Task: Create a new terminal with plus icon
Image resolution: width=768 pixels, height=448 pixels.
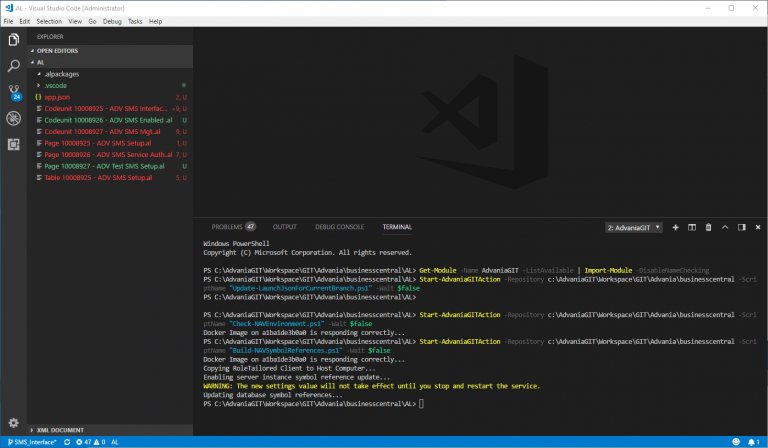Action: [x=676, y=227]
